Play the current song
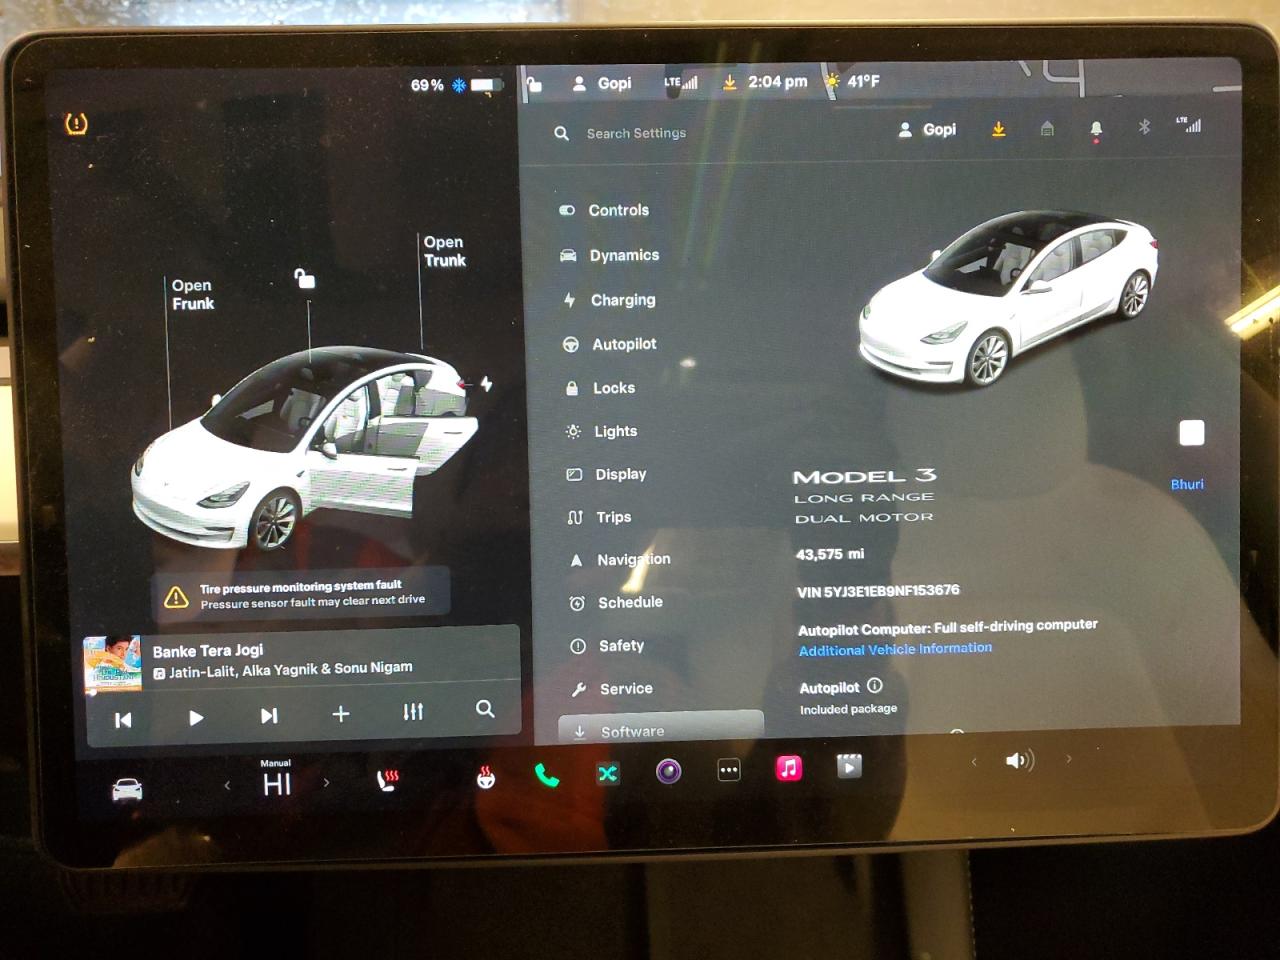1280x960 pixels. 196,717
